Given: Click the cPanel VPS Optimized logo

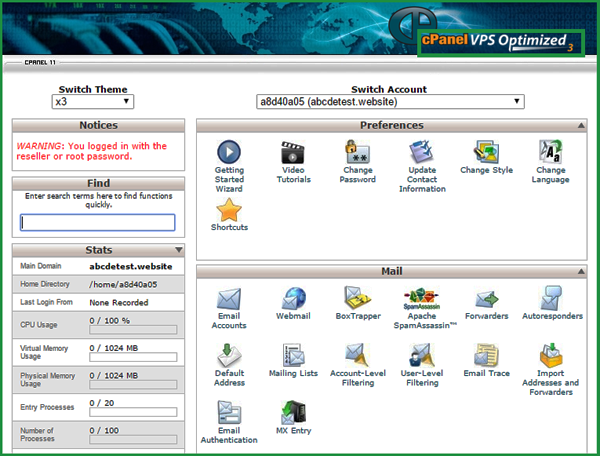Looking at the screenshot, I should (x=501, y=43).
